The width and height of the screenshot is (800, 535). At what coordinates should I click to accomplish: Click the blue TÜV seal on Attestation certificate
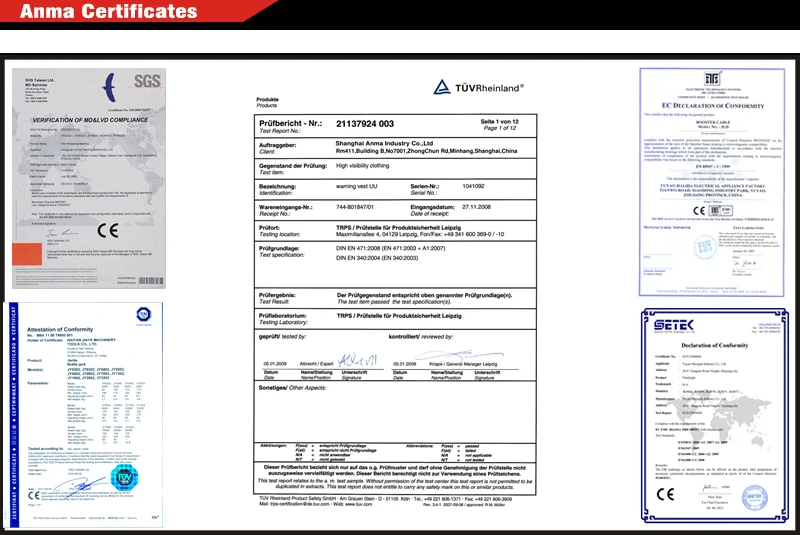121,483
